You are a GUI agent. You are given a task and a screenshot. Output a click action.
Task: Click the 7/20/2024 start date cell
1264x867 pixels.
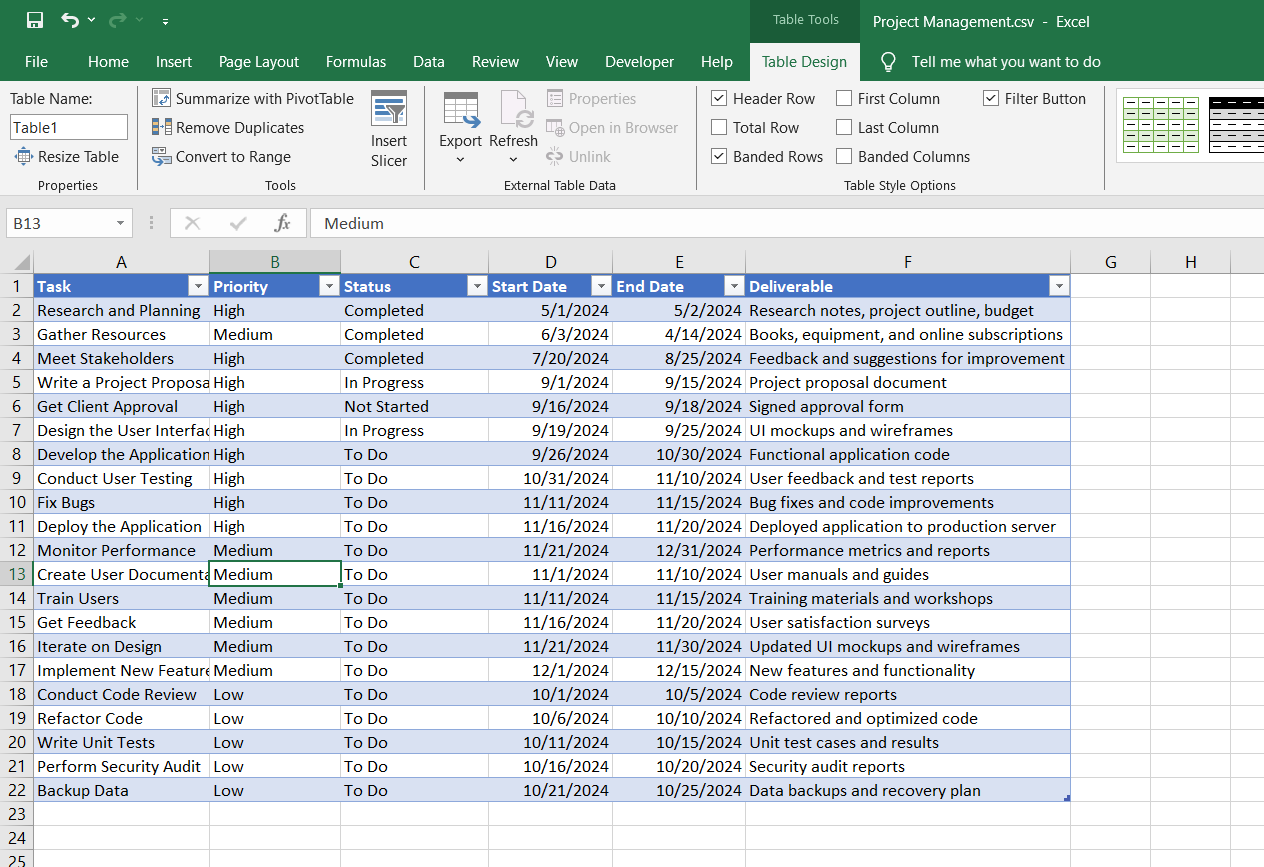[x=550, y=358]
